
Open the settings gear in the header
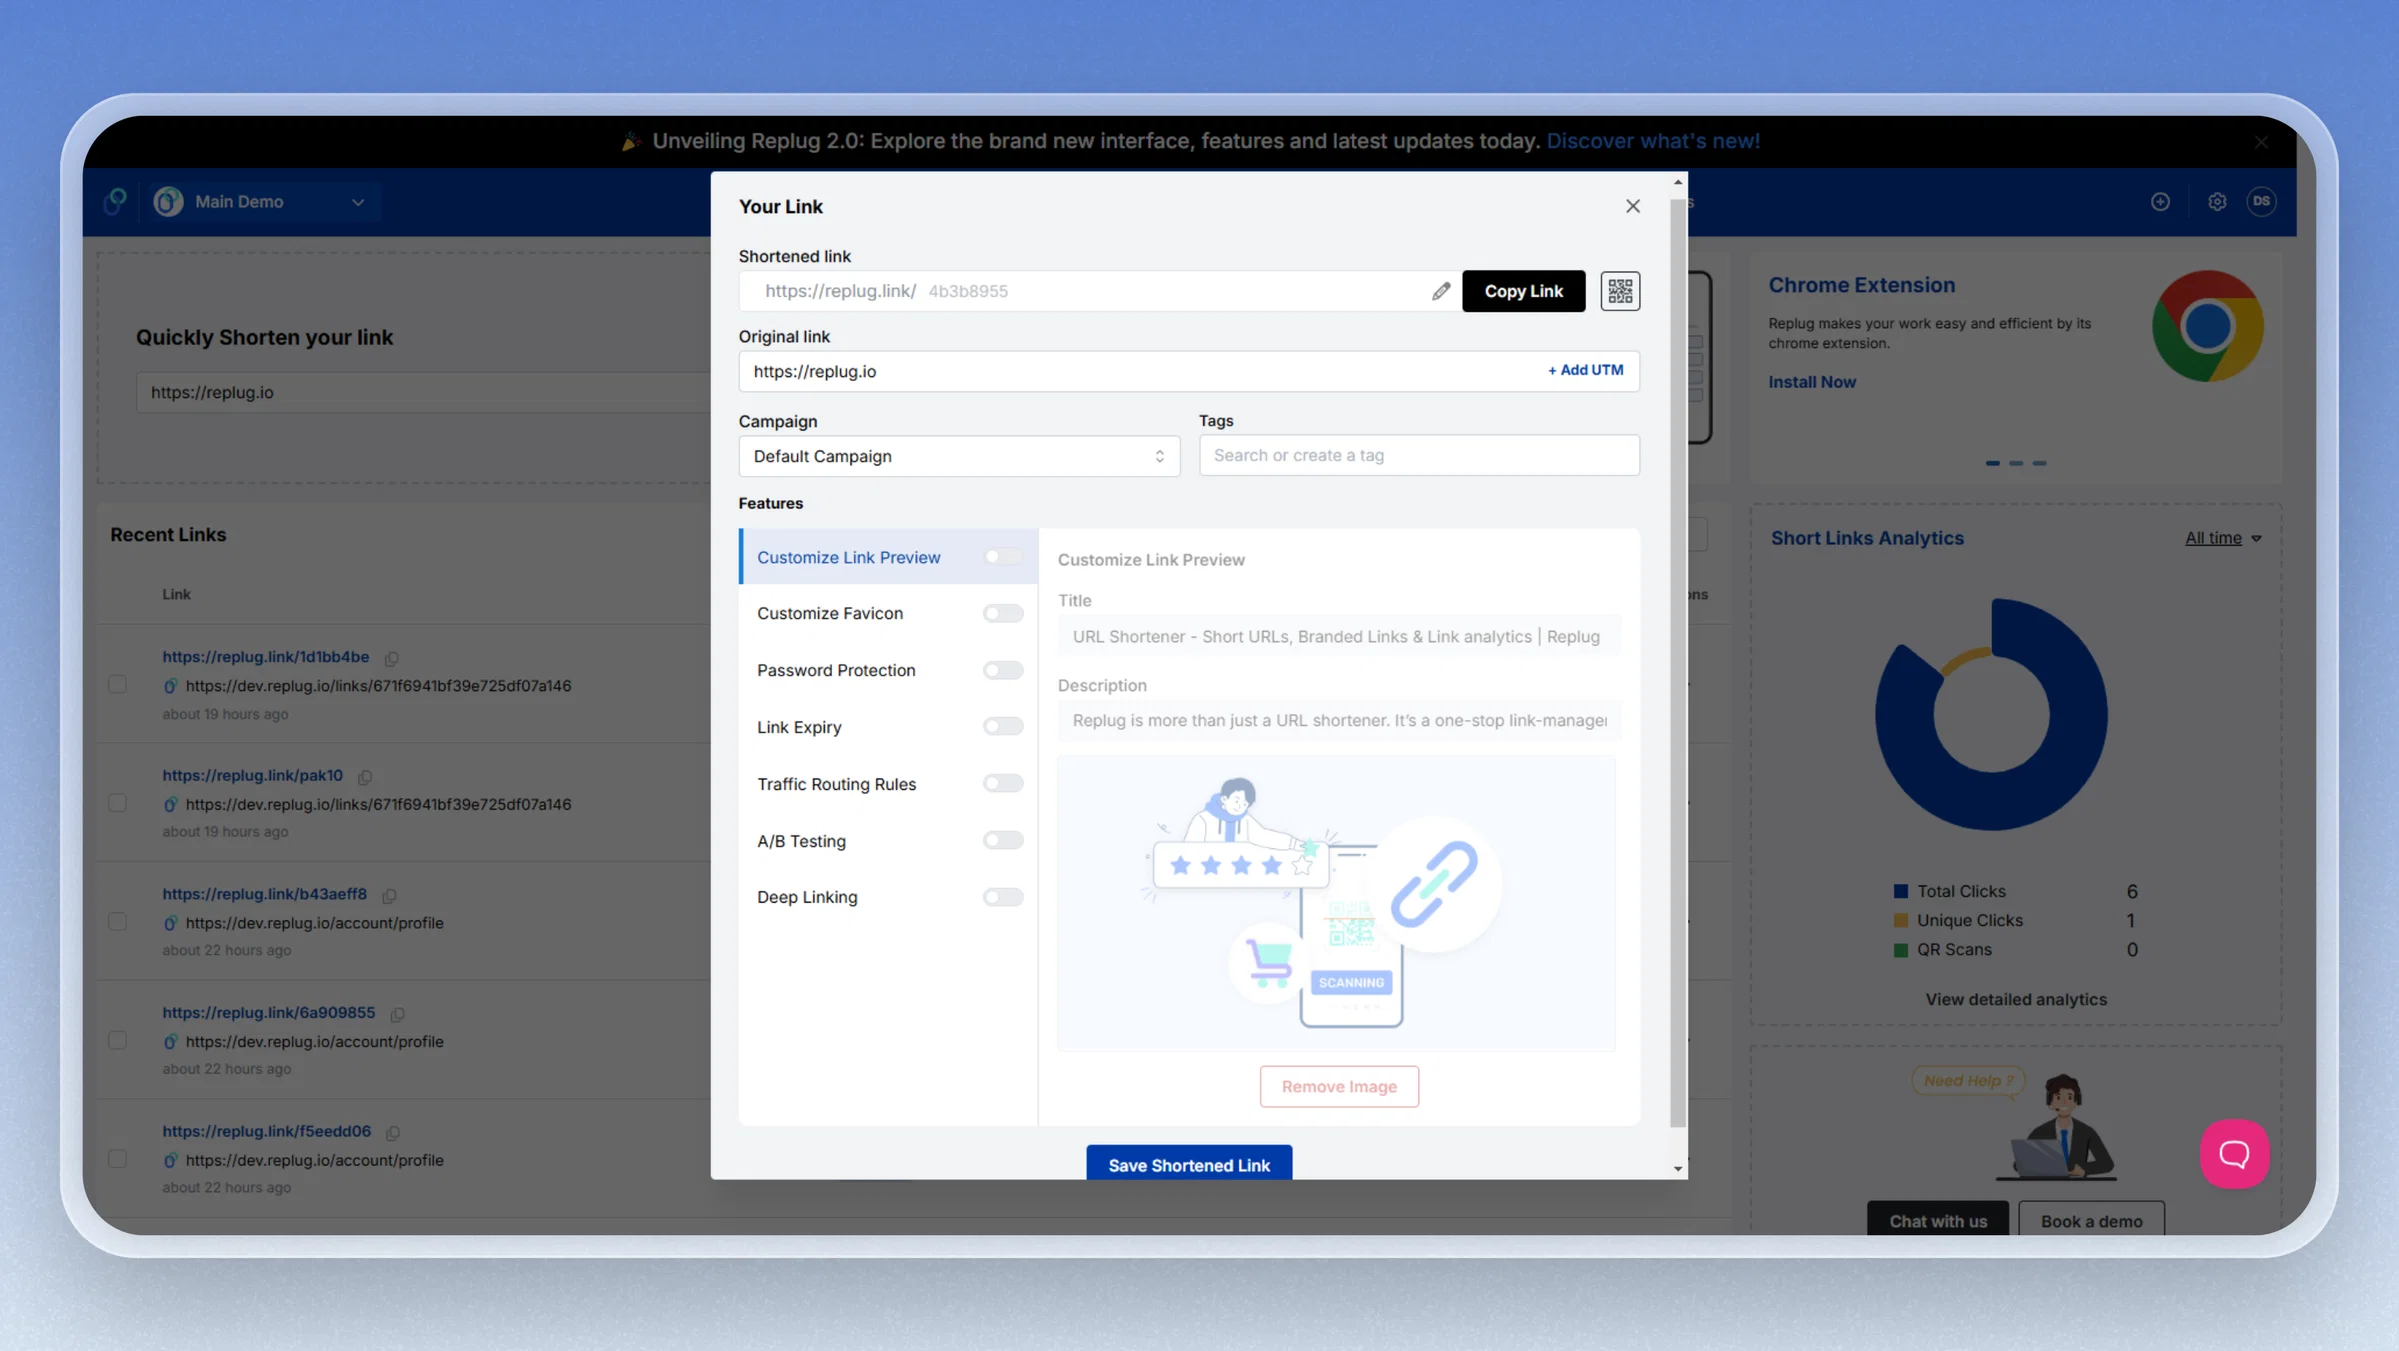(x=2217, y=202)
